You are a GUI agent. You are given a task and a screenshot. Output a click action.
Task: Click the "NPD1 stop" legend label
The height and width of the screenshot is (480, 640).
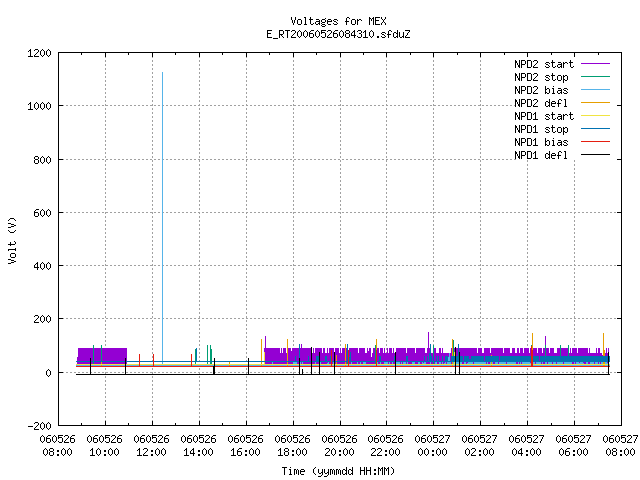541,129
